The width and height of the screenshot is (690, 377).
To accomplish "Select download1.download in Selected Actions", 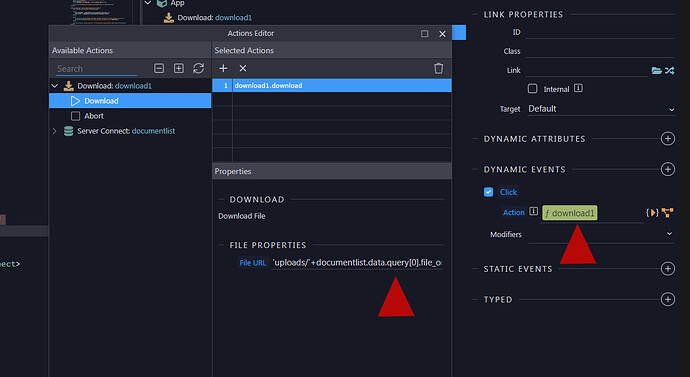I will click(332, 85).
